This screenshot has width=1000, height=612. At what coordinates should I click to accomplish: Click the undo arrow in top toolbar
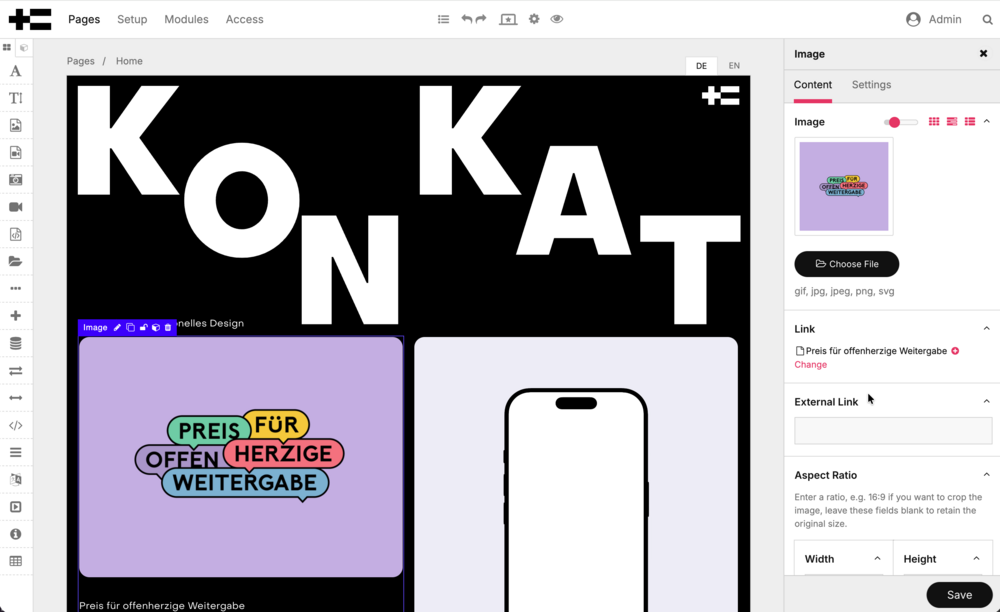coord(467,19)
